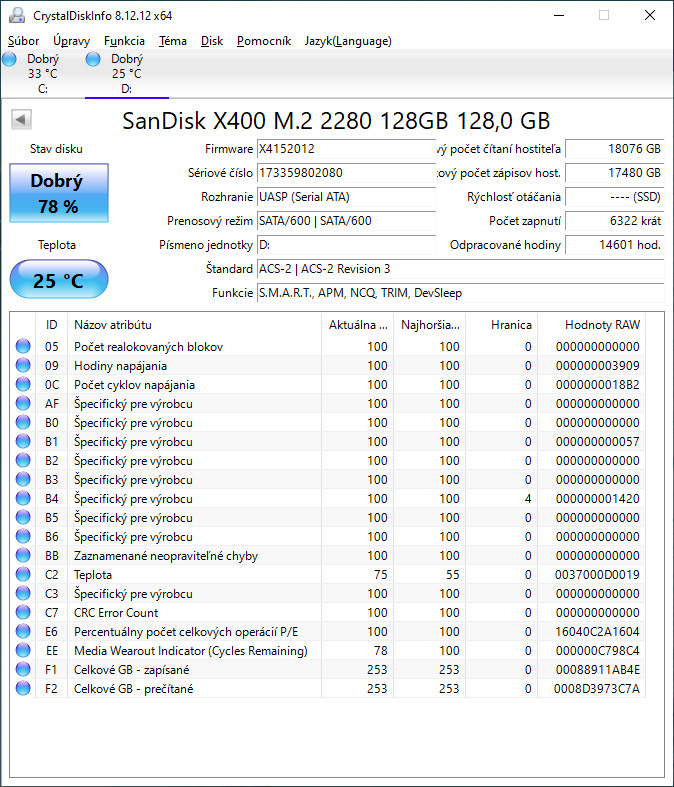Click the Štandard field ACS-2 Revision 3
Viewport: 674px width, 787px height.
coord(460,269)
